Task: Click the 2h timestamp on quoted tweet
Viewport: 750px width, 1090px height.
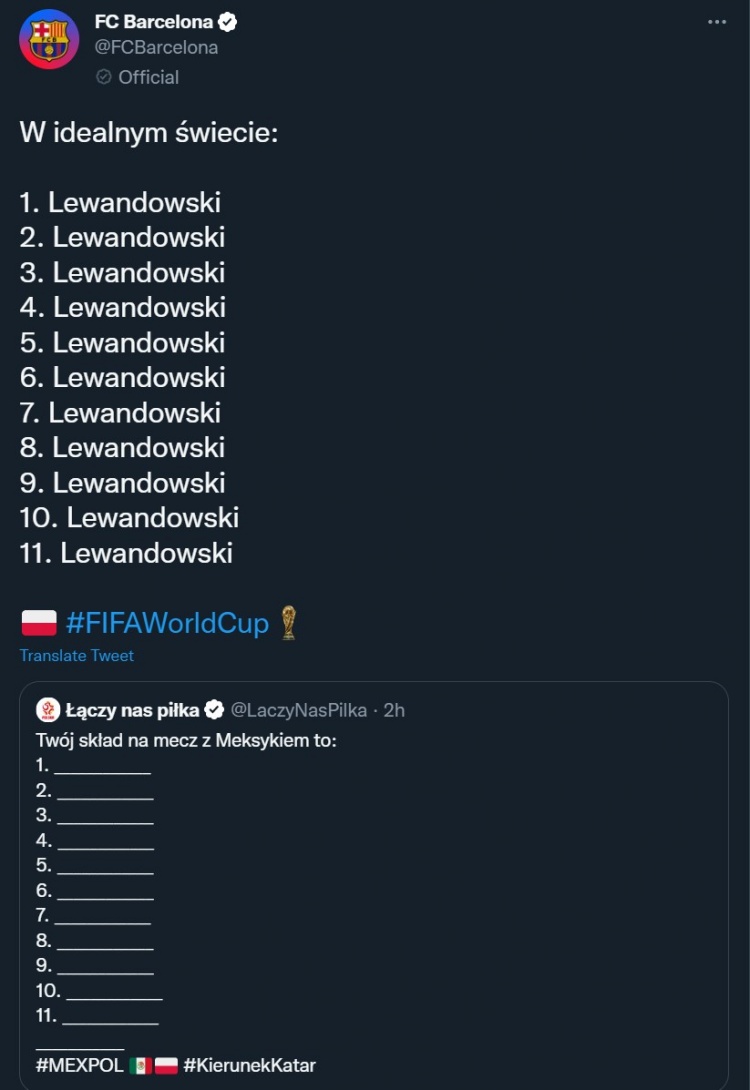Action: (394, 710)
